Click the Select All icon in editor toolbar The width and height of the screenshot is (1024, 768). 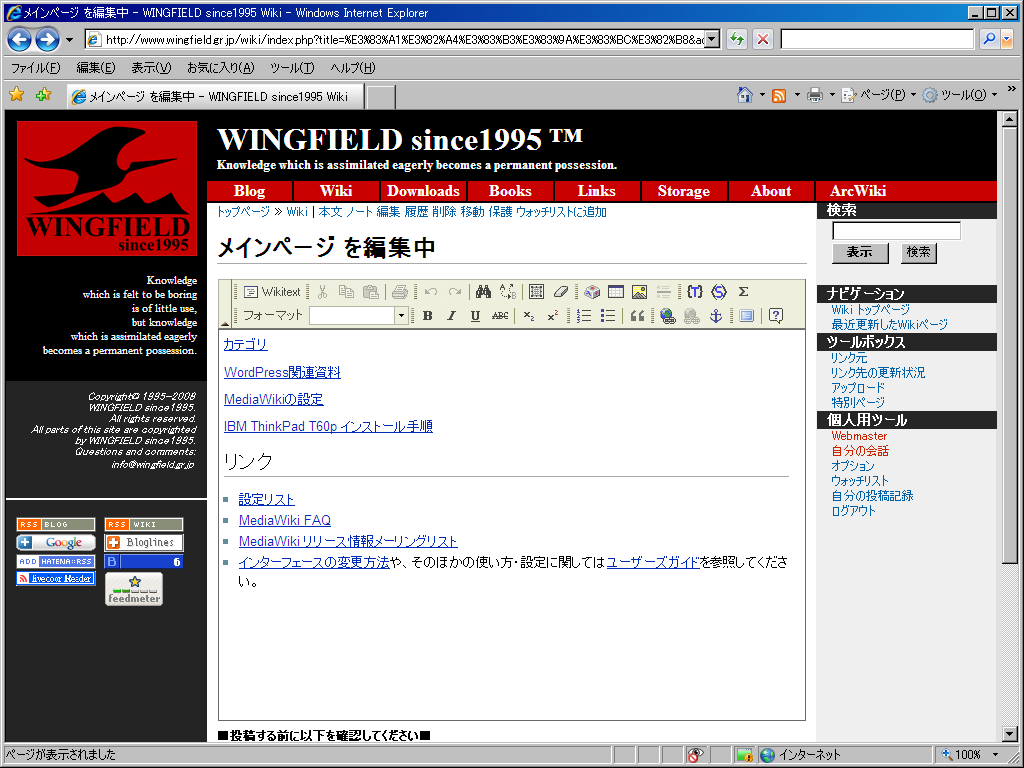tap(536, 292)
